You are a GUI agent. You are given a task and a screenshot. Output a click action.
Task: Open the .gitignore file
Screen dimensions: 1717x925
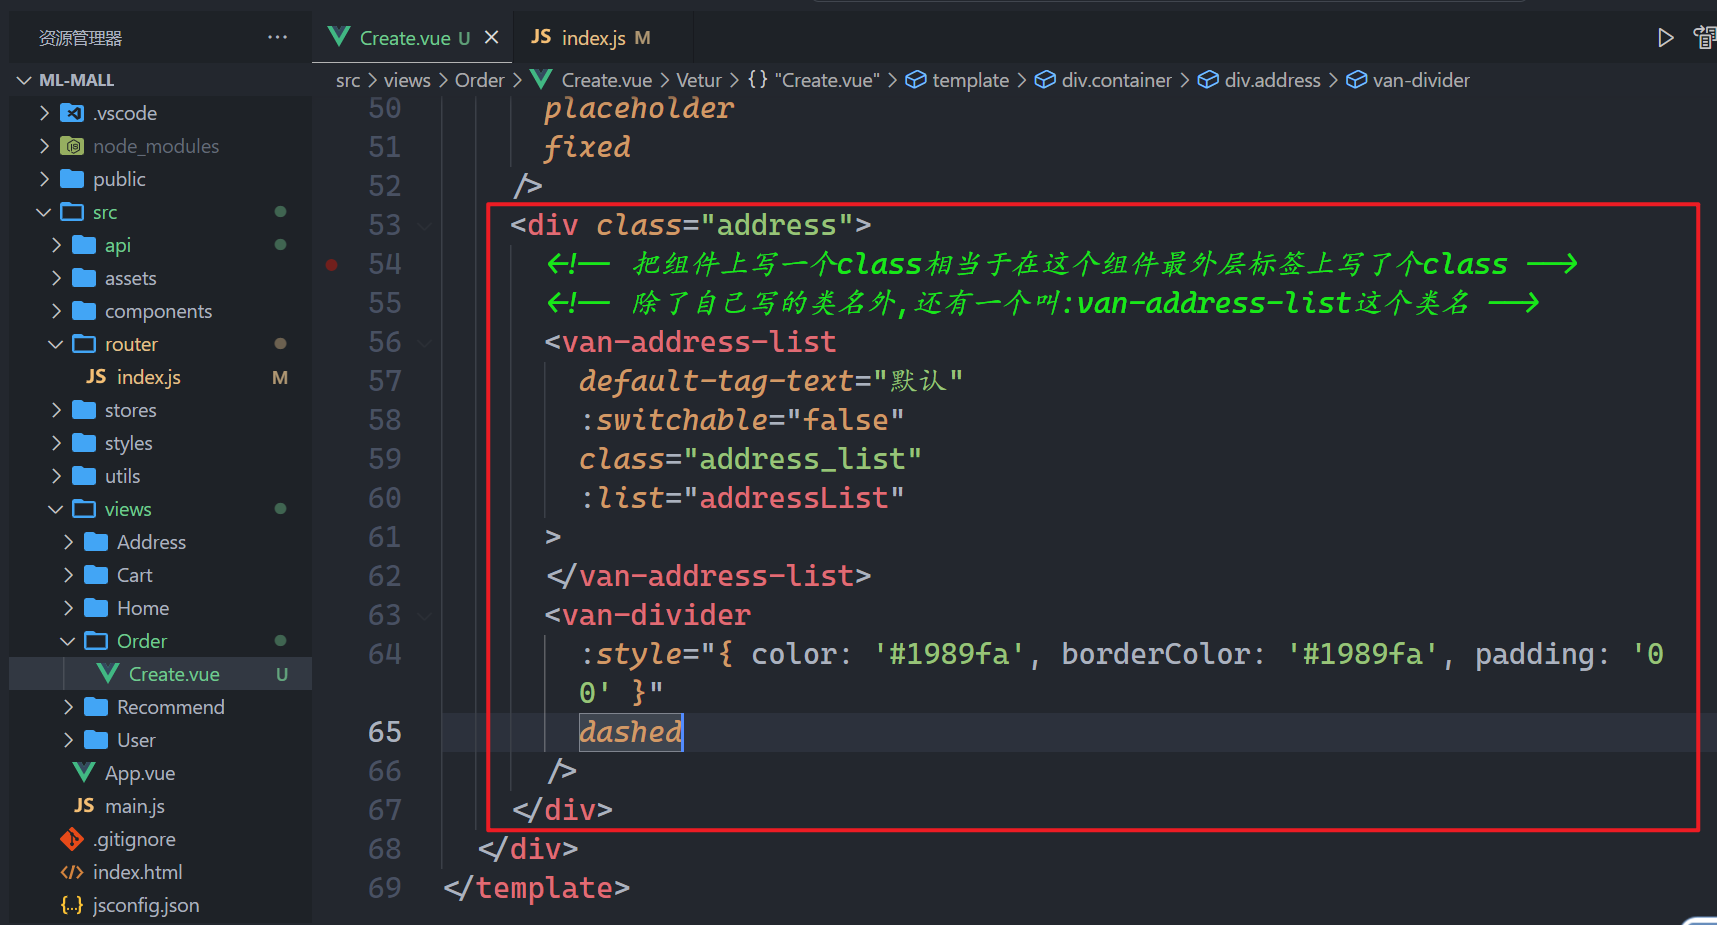160,839
